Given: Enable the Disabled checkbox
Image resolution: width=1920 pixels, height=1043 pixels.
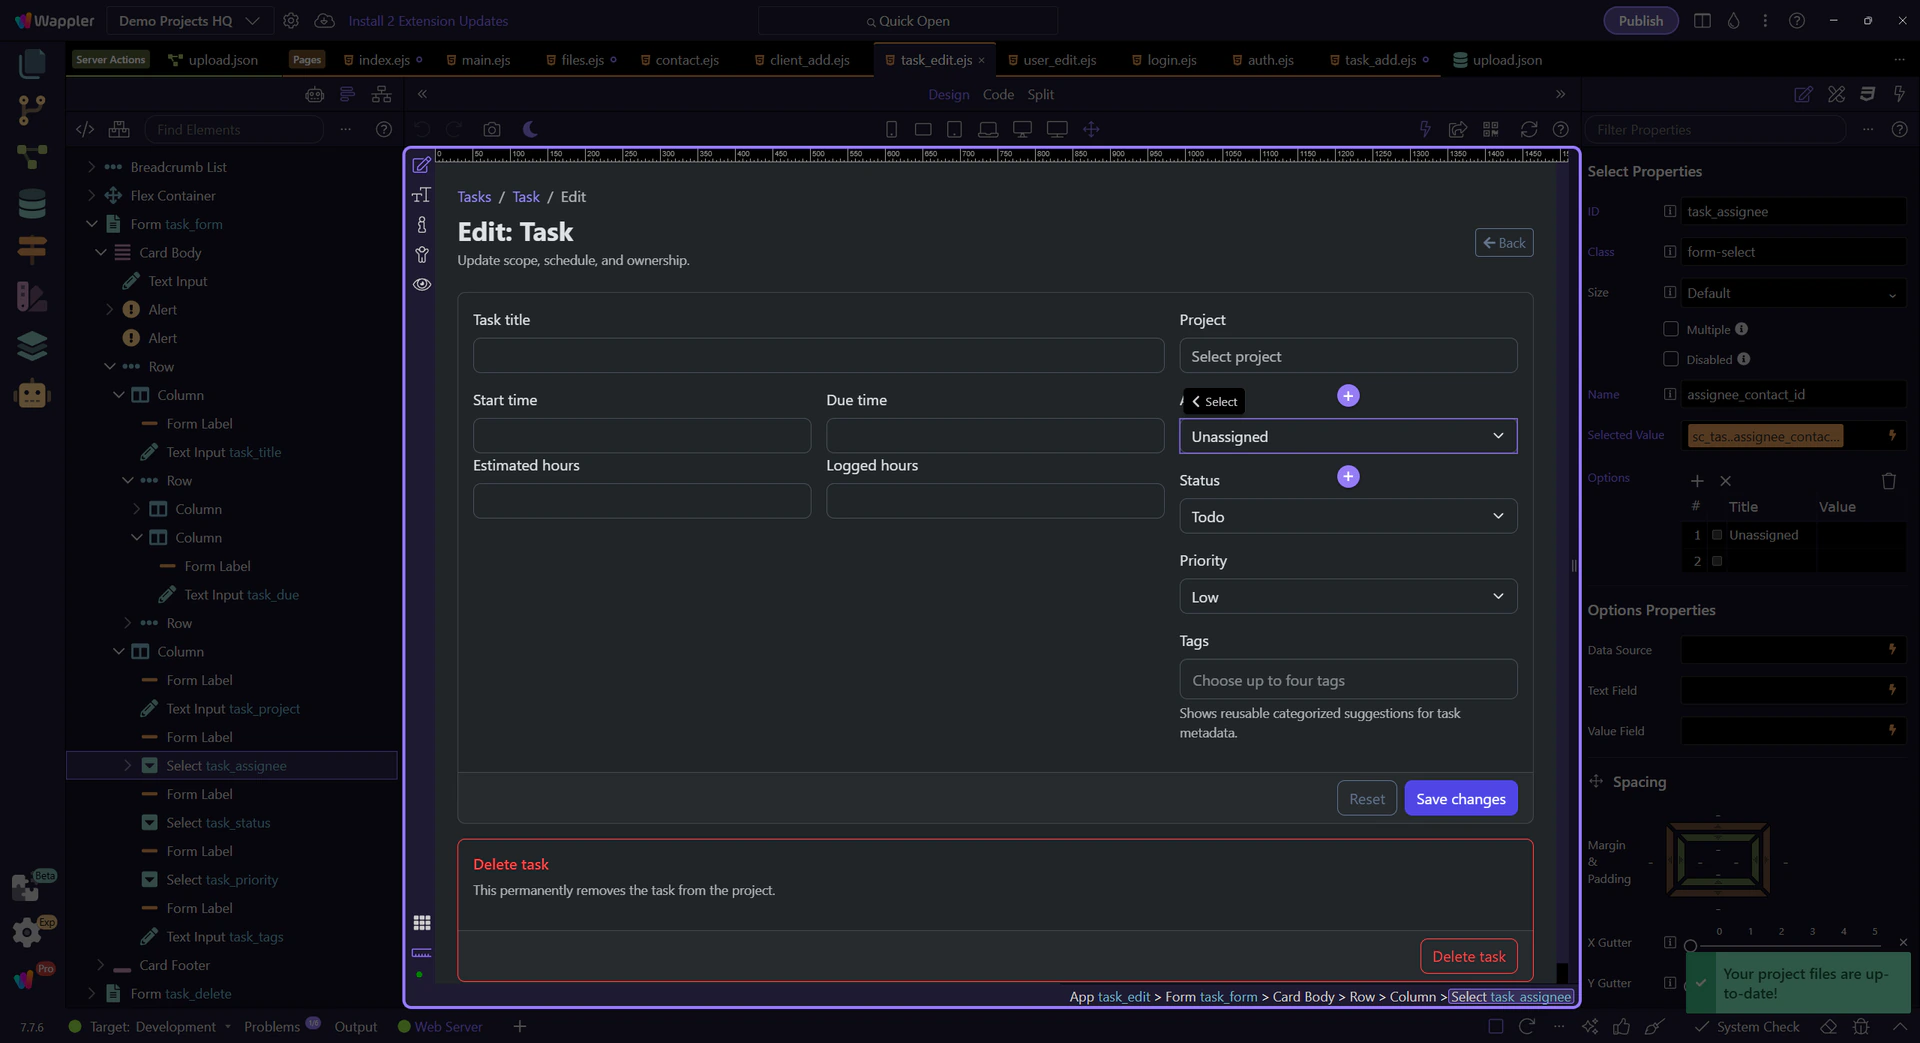Looking at the screenshot, I should [1670, 359].
